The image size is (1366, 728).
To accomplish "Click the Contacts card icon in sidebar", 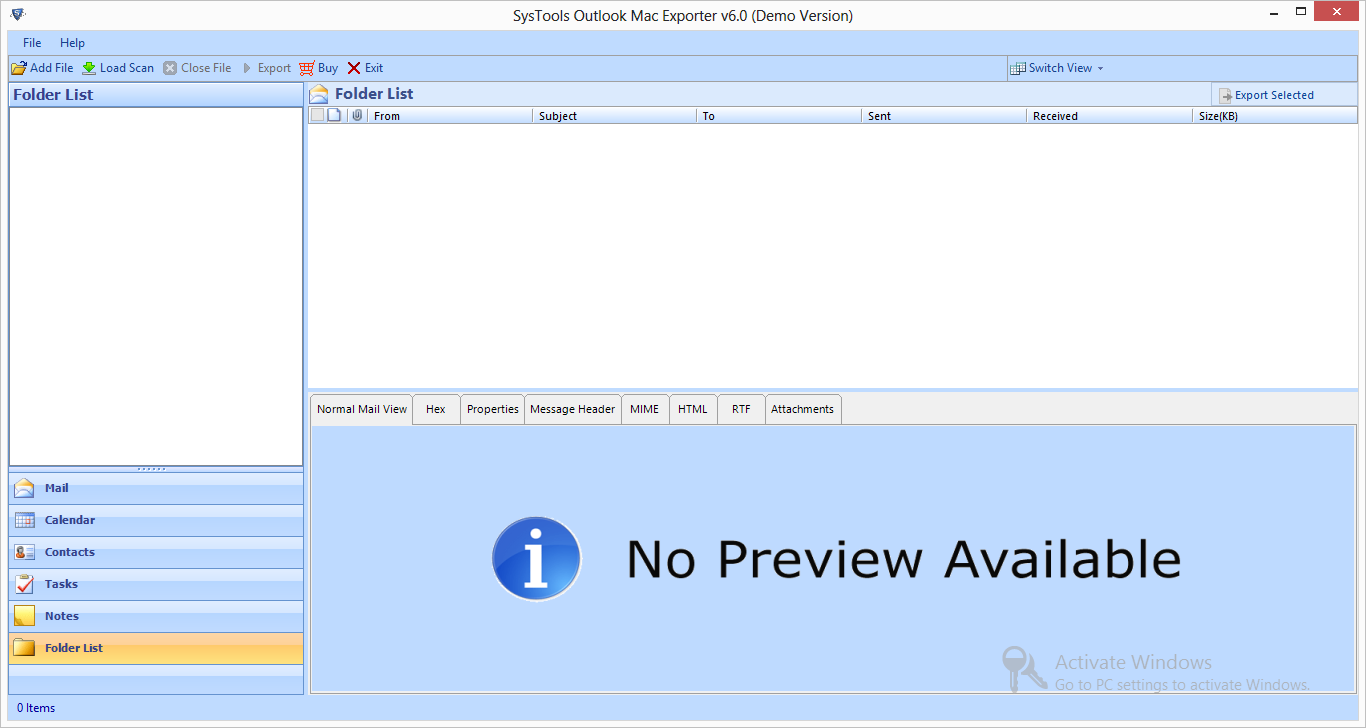I will point(24,552).
